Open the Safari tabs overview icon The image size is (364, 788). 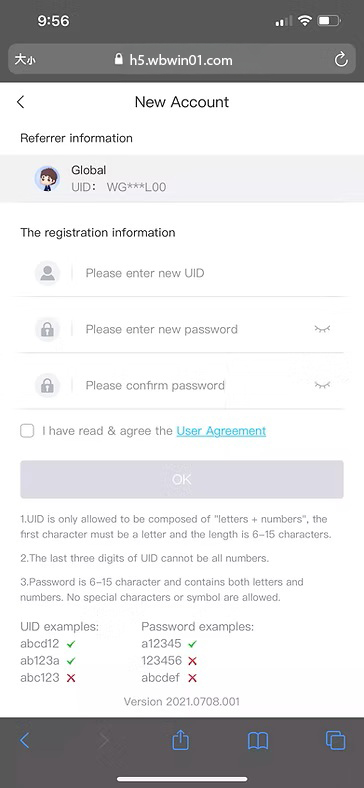pos(335,740)
